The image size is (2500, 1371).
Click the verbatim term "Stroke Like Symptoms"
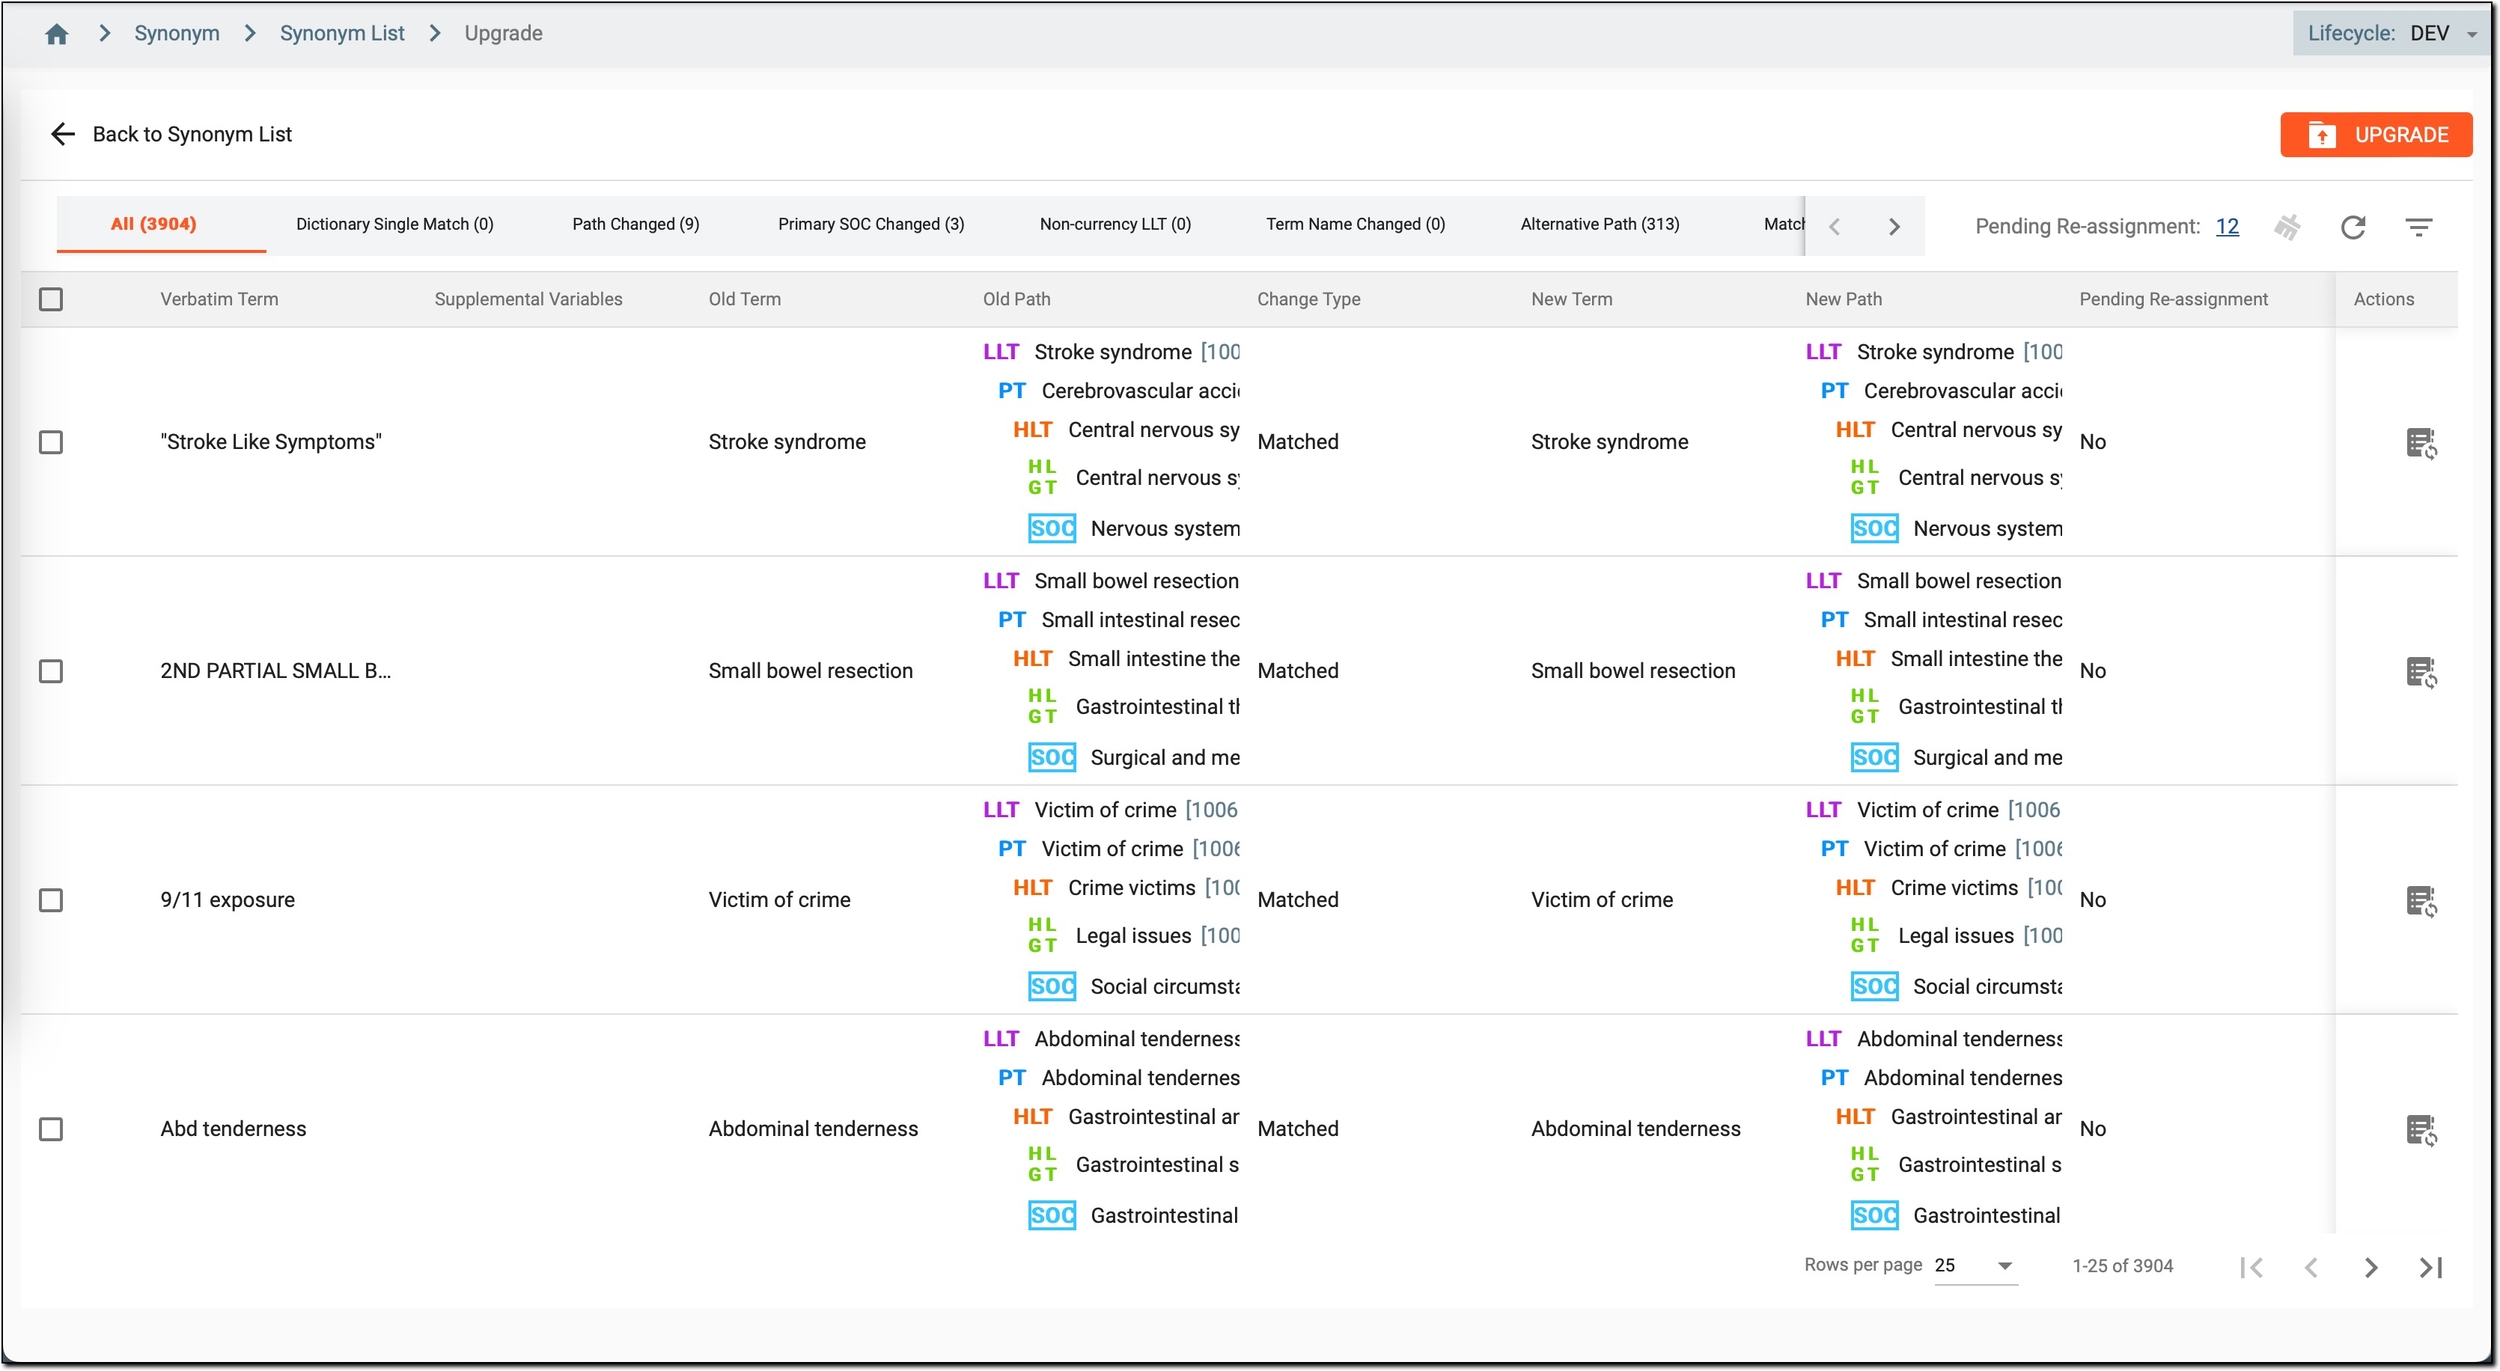pyautogui.click(x=270, y=442)
